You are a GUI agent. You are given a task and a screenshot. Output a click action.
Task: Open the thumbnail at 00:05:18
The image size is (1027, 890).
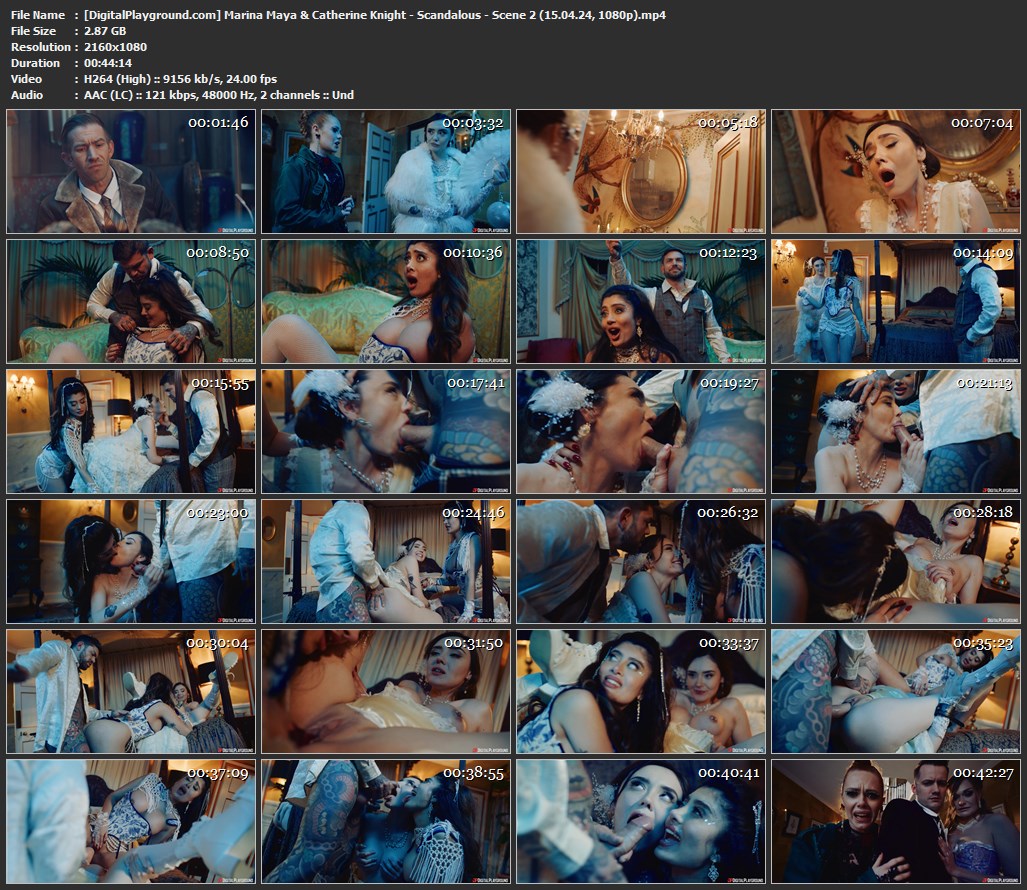coord(641,172)
